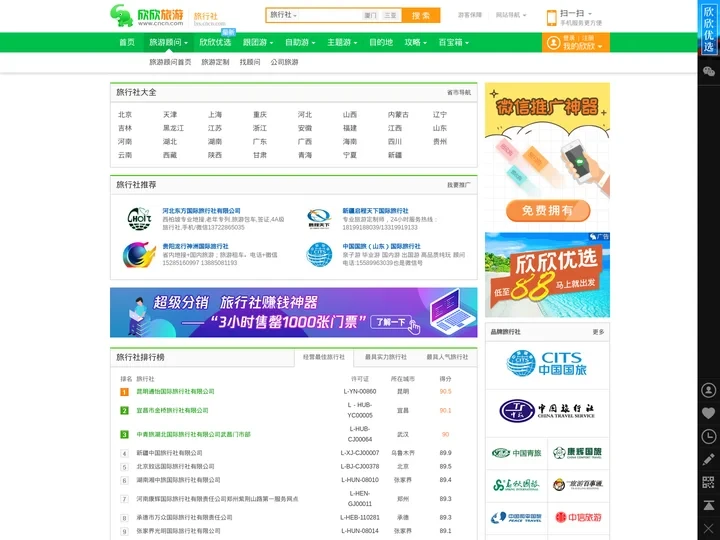Click the feedback pencil icon
Screen dimensions: 720x540
(x=709, y=459)
